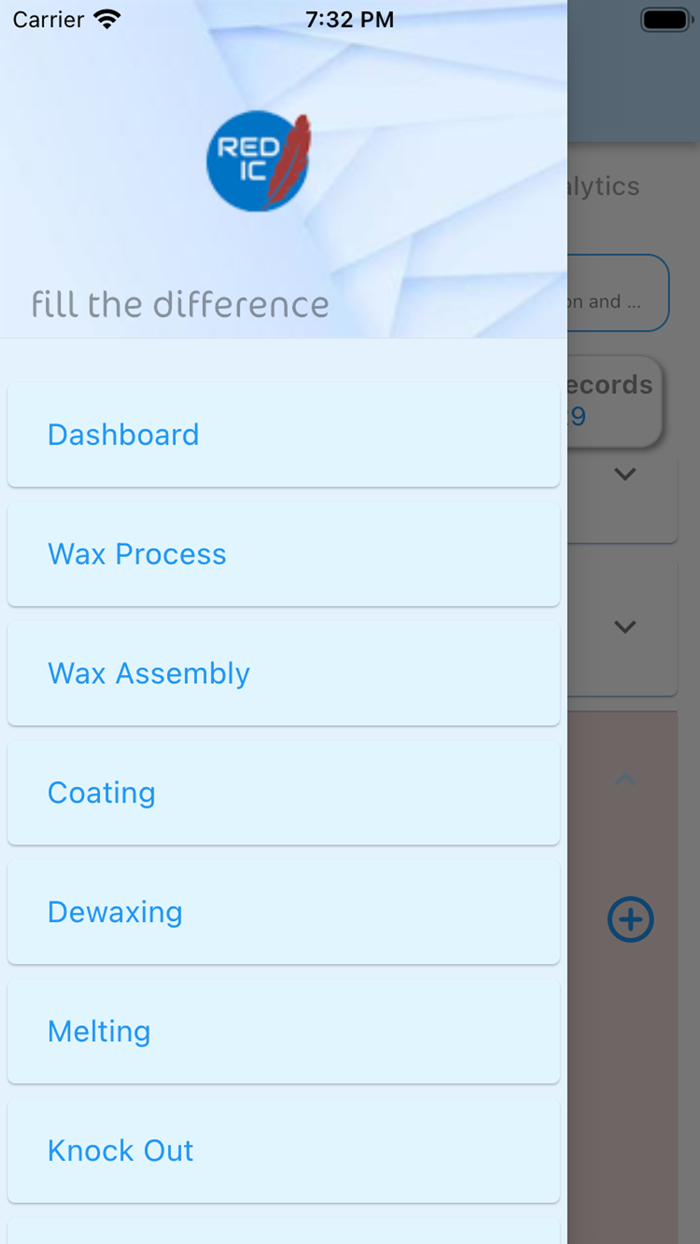Screen dimensions: 700x1244
Task: Tap the Records count card
Action: click(612, 400)
